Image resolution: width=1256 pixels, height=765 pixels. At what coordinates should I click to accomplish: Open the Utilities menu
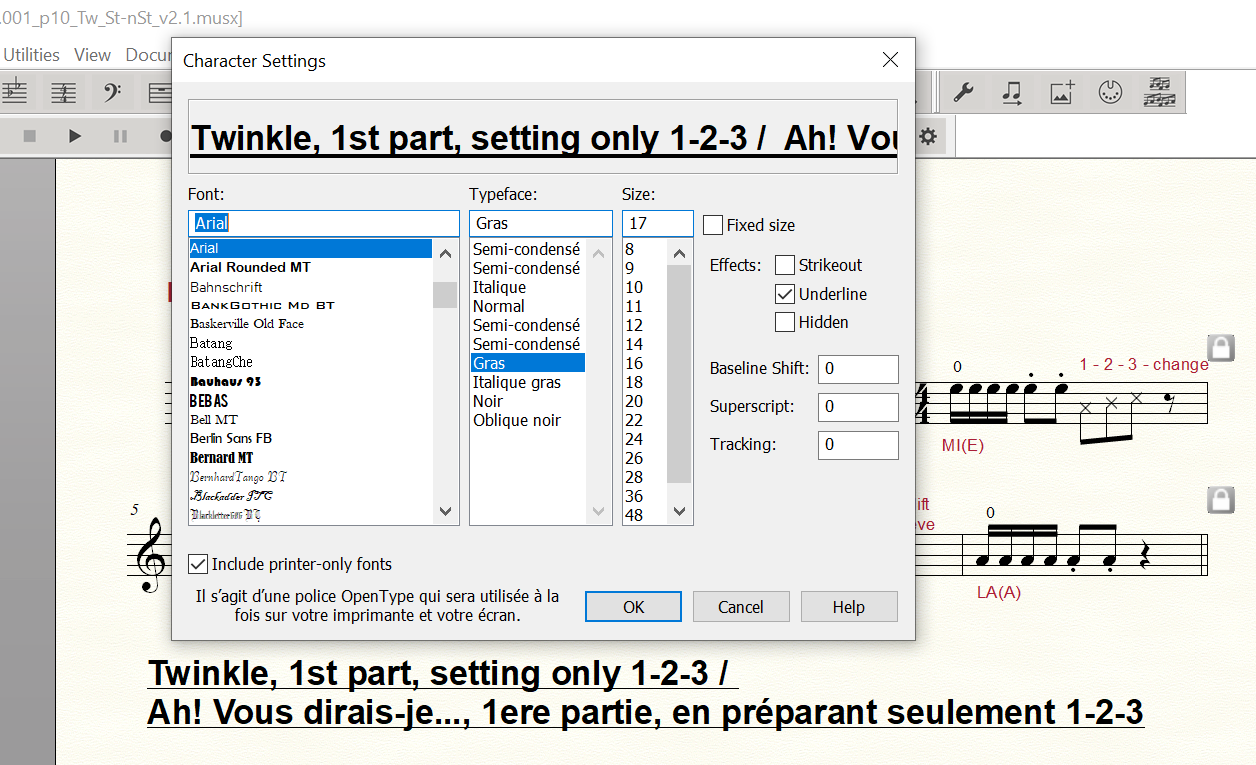point(31,55)
